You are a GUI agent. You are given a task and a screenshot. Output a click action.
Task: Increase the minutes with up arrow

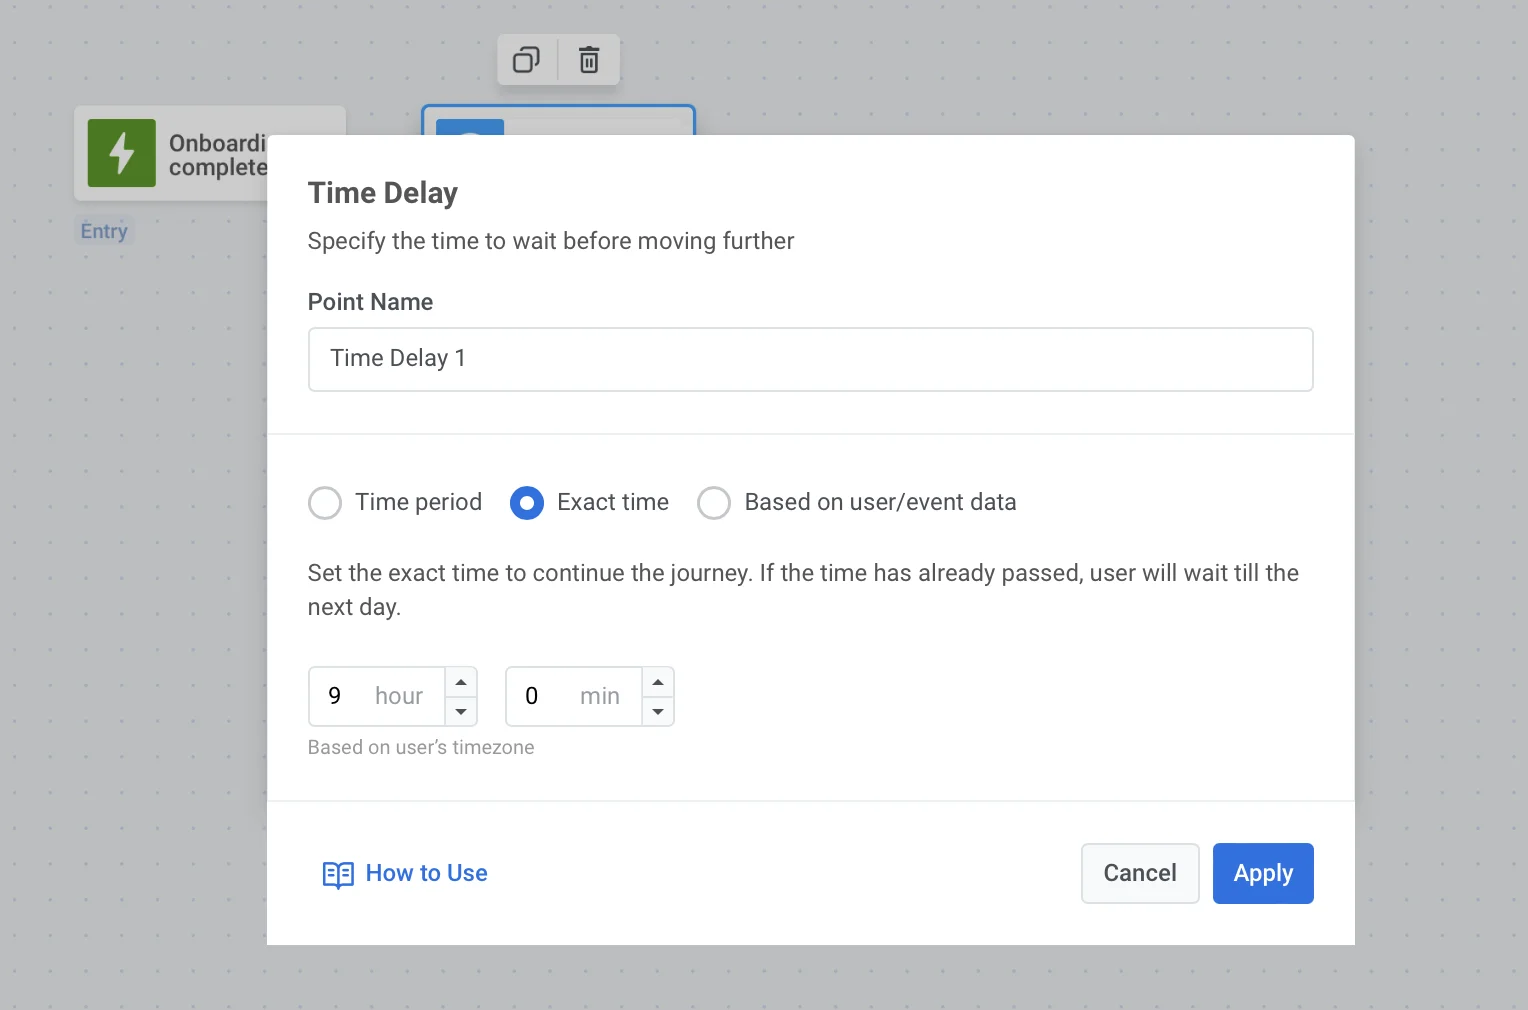(x=658, y=682)
